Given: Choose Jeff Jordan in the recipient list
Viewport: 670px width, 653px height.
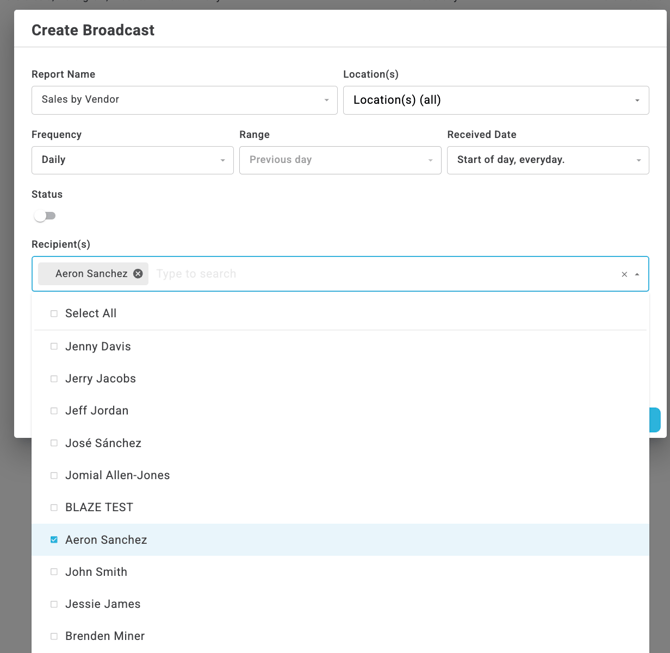Looking at the screenshot, I should [x=96, y=411].
